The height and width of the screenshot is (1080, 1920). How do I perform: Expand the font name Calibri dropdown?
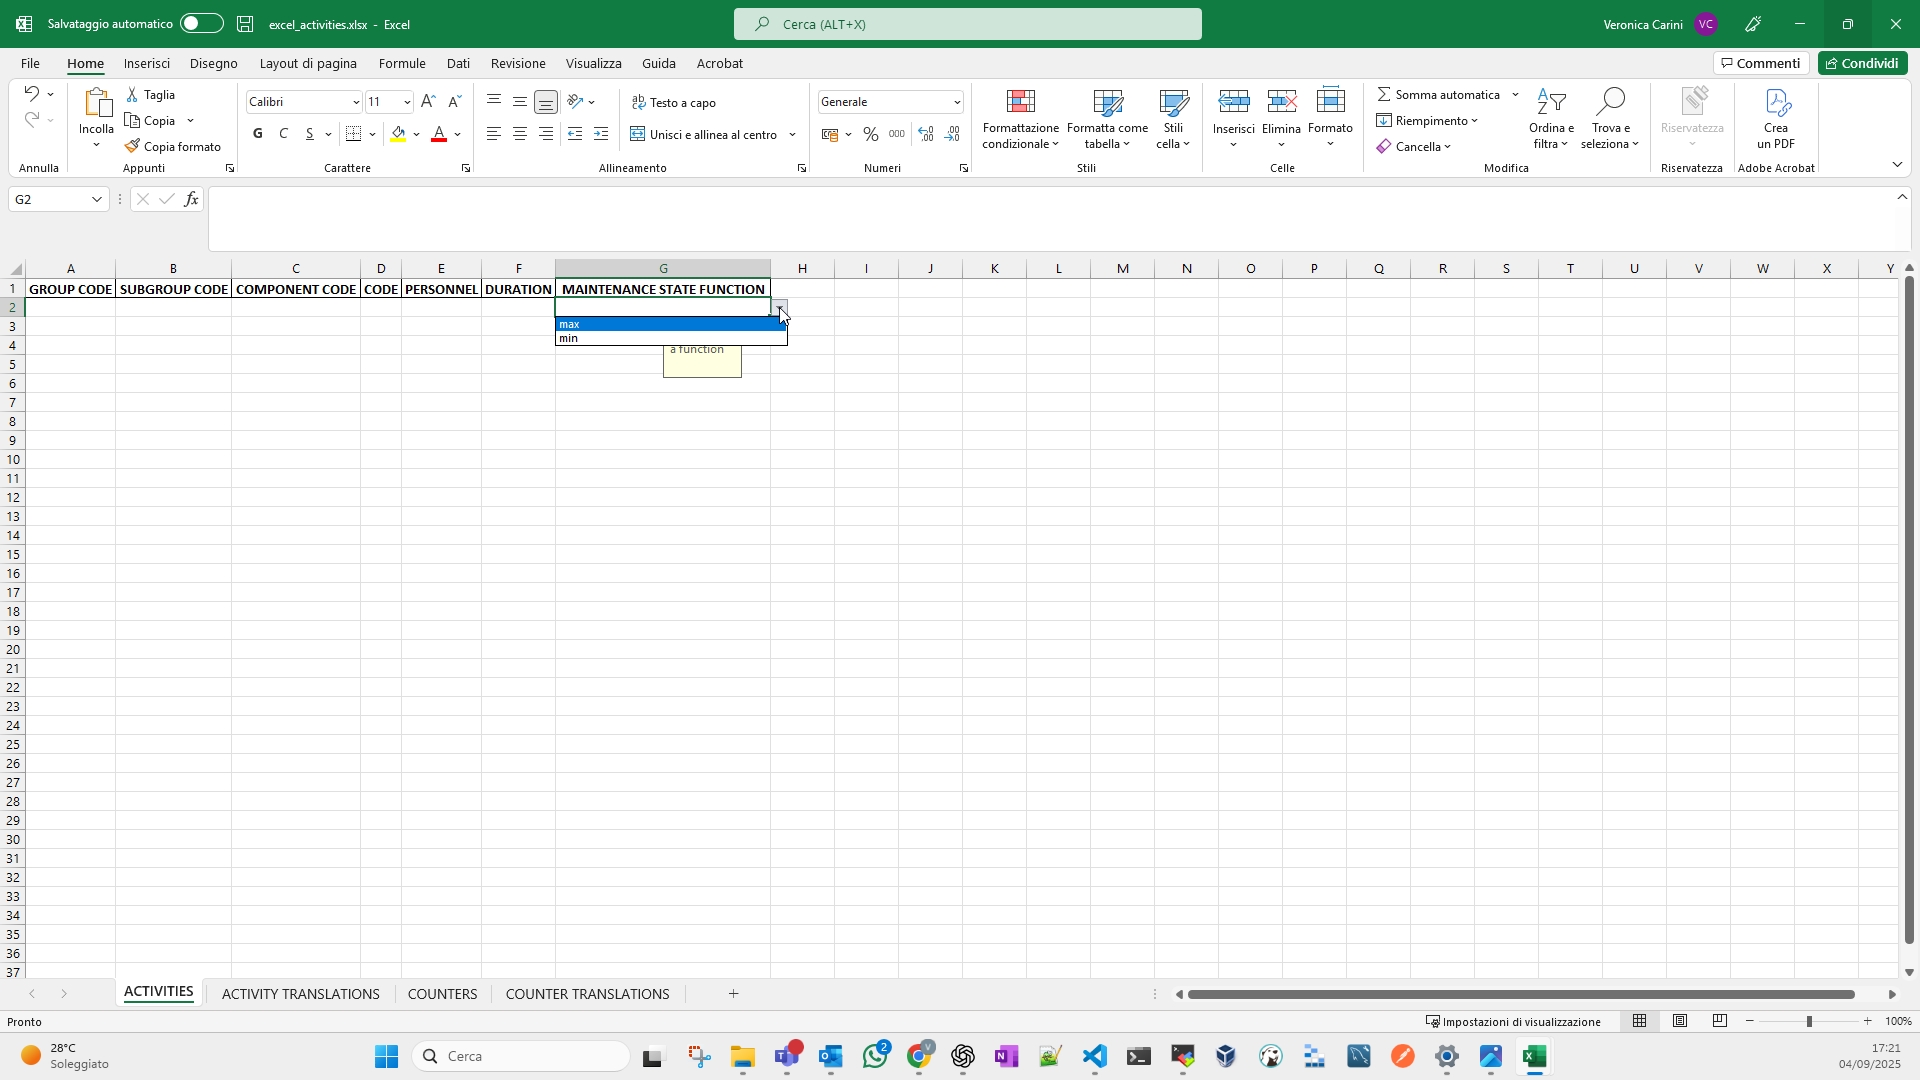tap(356, 103)
